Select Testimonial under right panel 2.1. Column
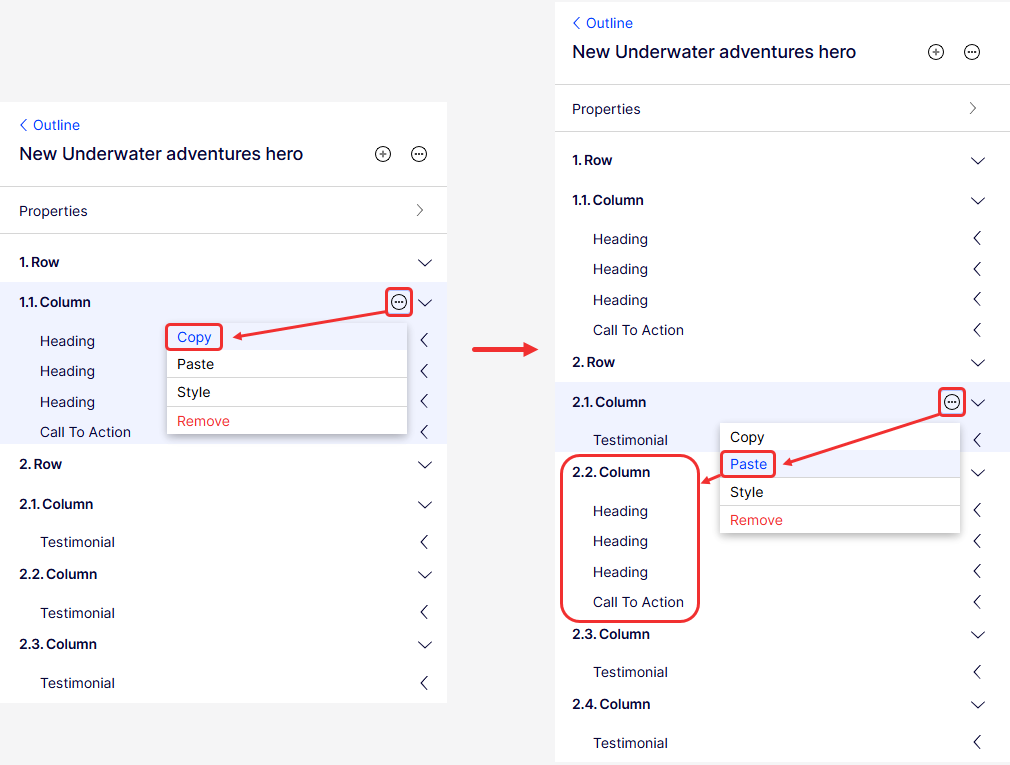Image resolution: width=1010 pixels, height=765 pixels. 630,440
